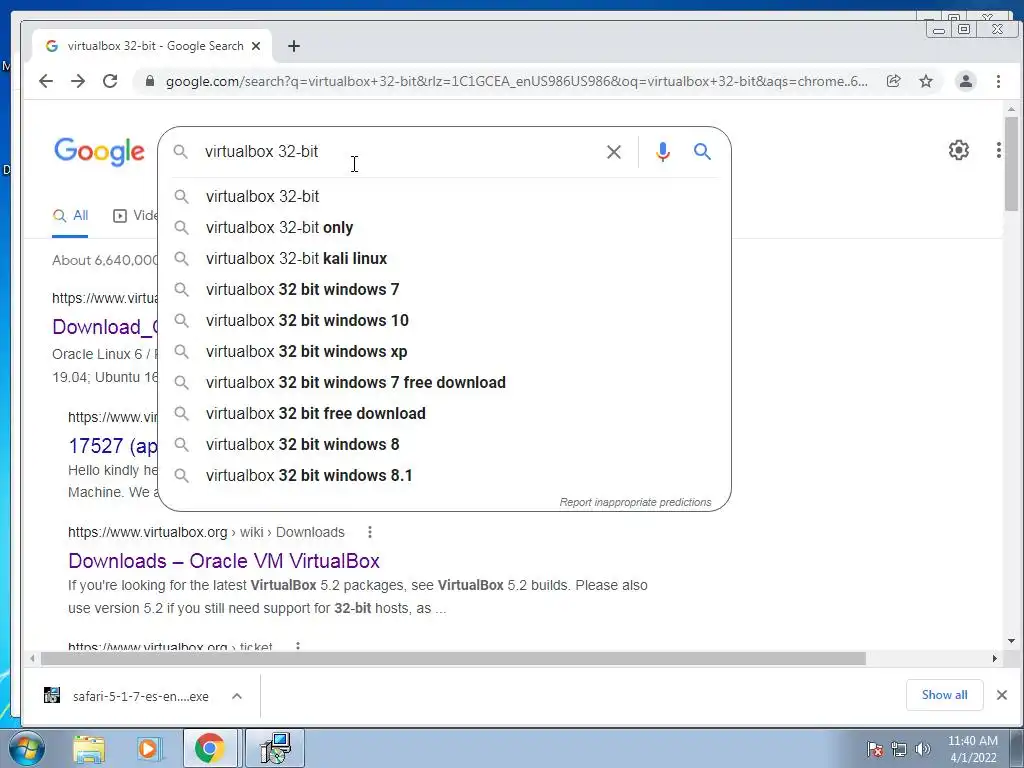The width and height of the screenshot is (1024, 768).
Task: Open Windows Explorer from taskbar
Action: tap(89, 748)
